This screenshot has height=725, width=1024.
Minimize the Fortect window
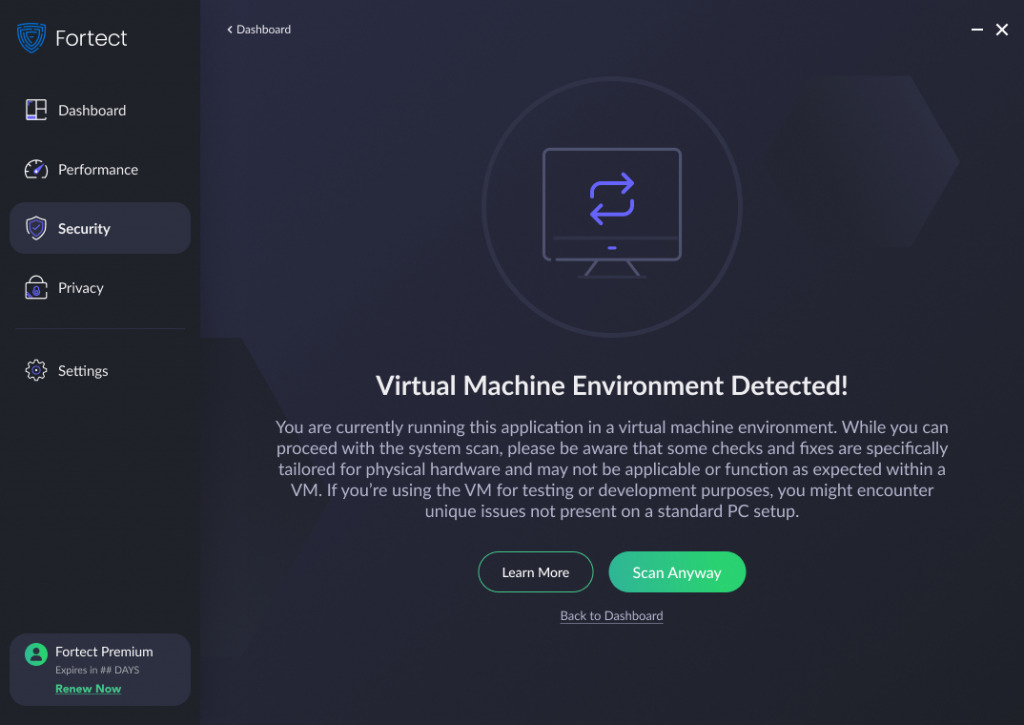click(977, 31)
